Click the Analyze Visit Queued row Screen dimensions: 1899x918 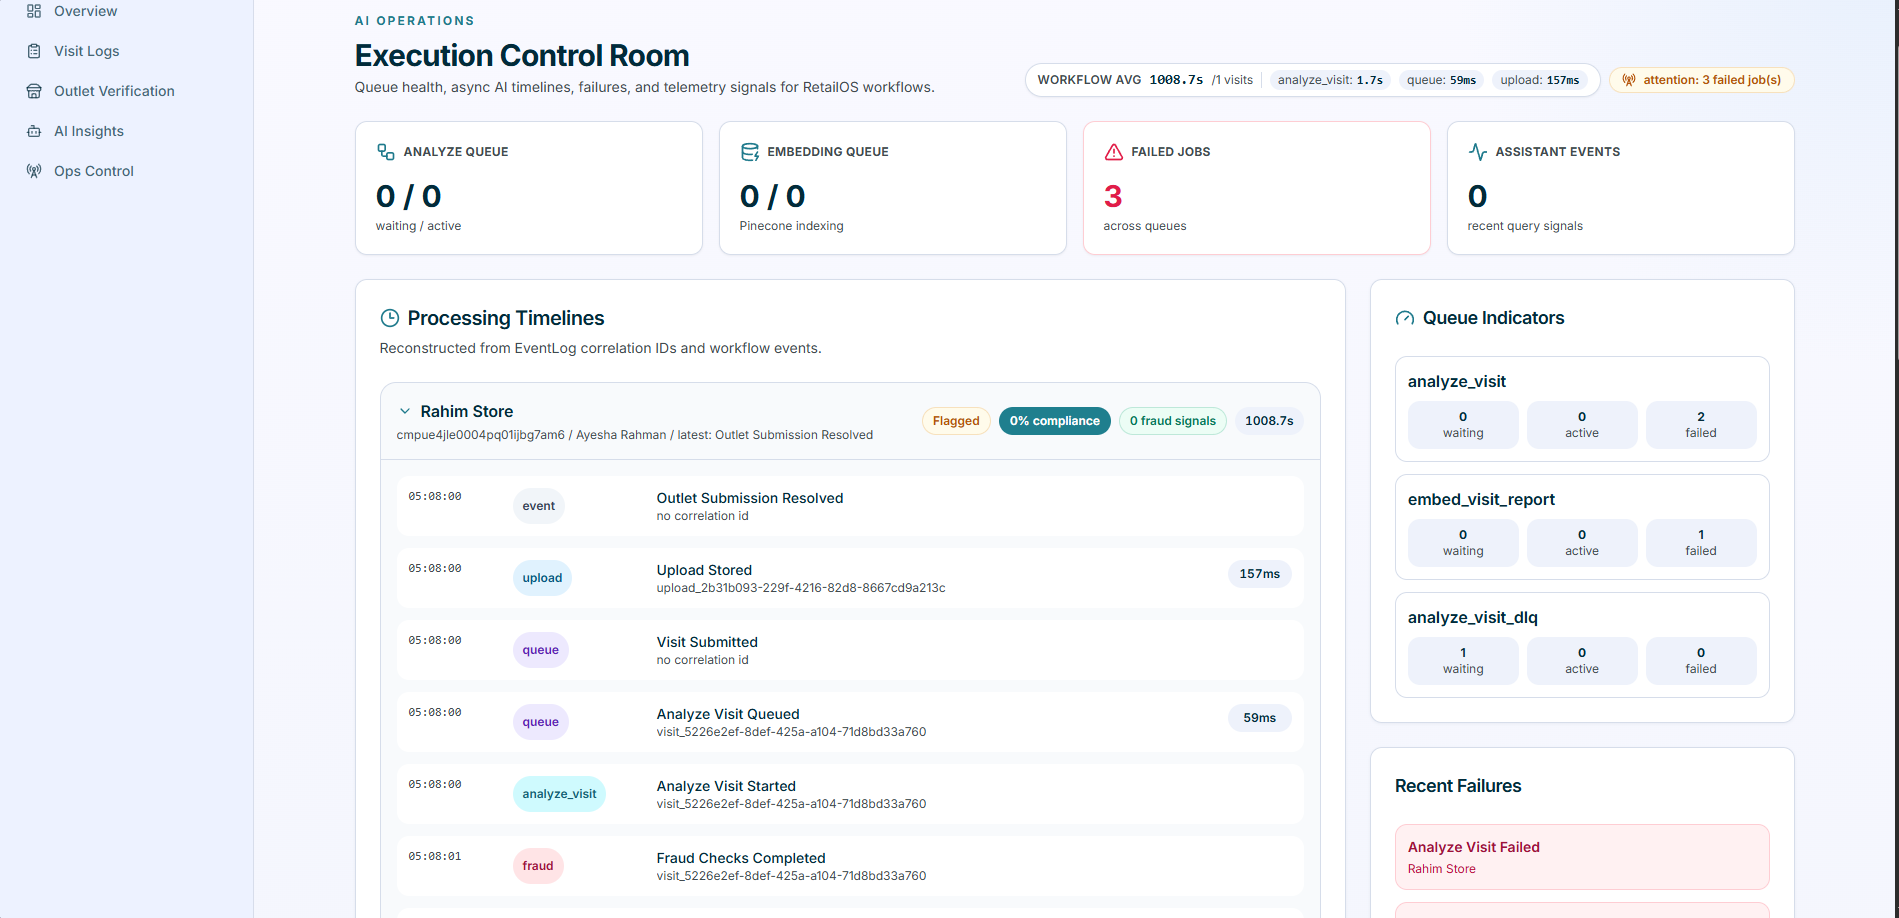click(x=850, y=722)
